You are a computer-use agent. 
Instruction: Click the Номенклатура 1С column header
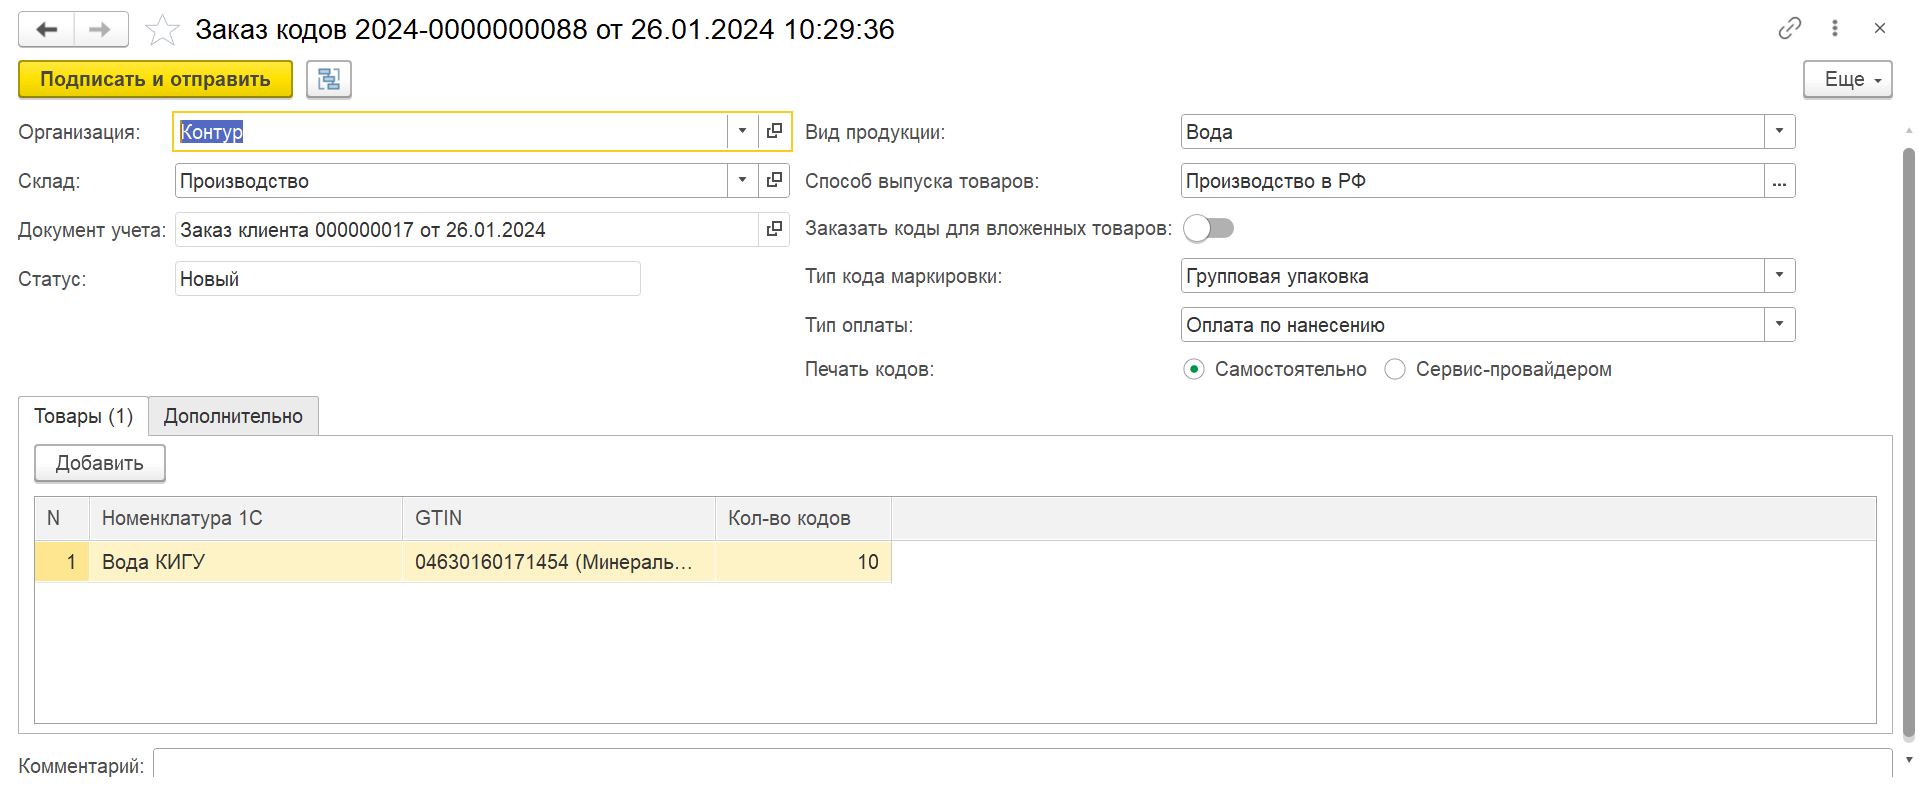click(245, 518)
